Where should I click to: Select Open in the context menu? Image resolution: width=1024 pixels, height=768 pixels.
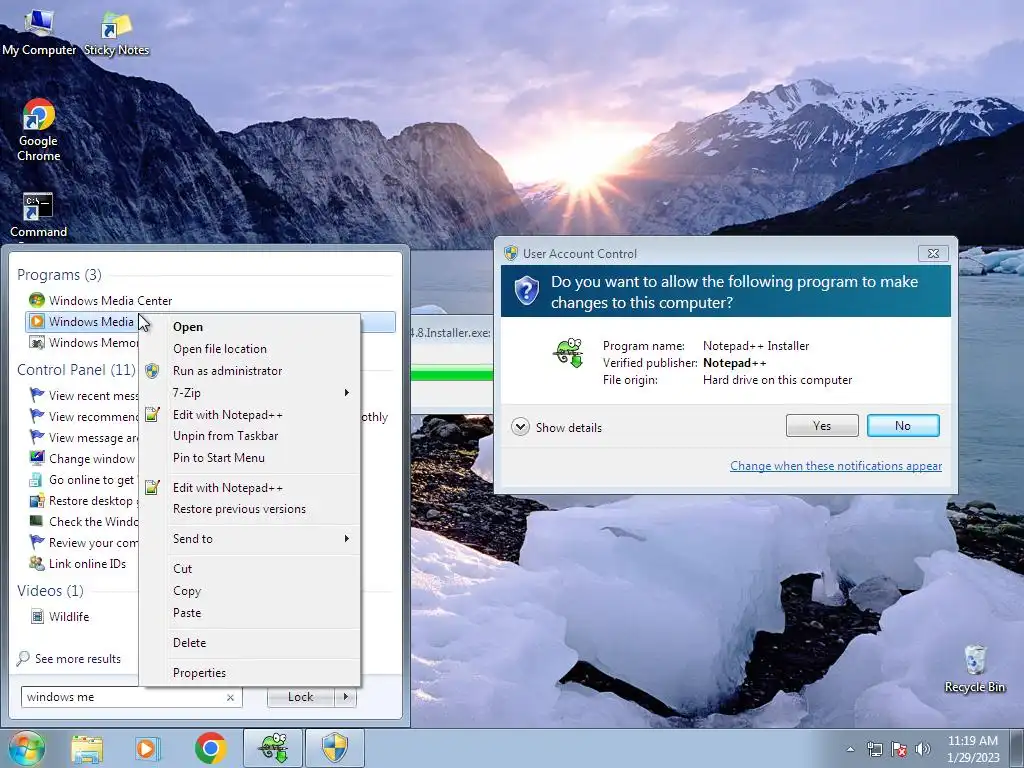249,327
